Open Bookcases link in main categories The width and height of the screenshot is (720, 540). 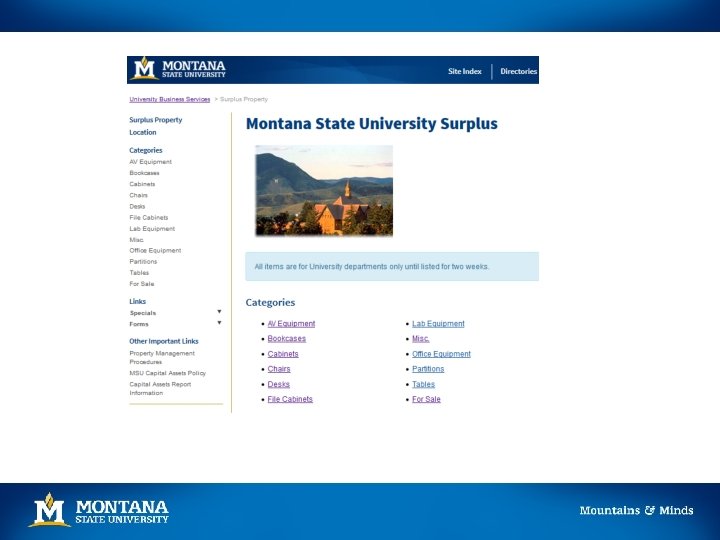(x=287, y=338)
